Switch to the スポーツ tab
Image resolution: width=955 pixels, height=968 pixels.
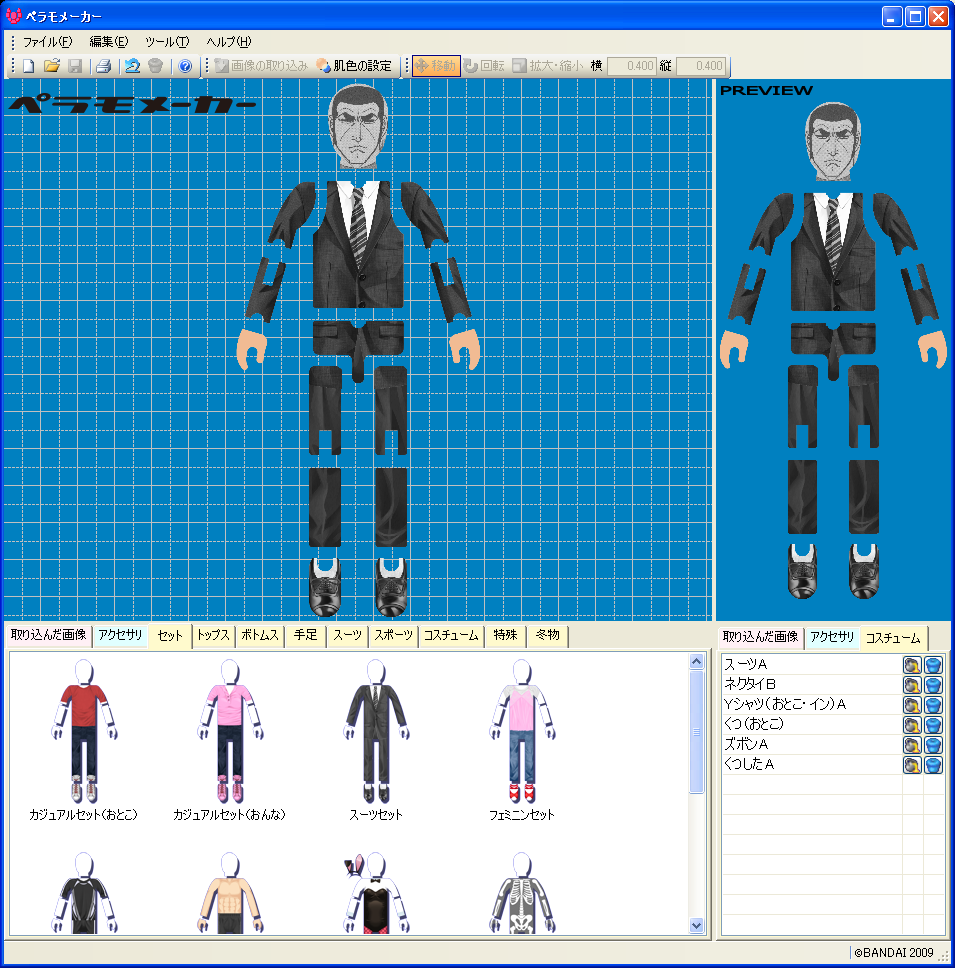coord(394,635)
